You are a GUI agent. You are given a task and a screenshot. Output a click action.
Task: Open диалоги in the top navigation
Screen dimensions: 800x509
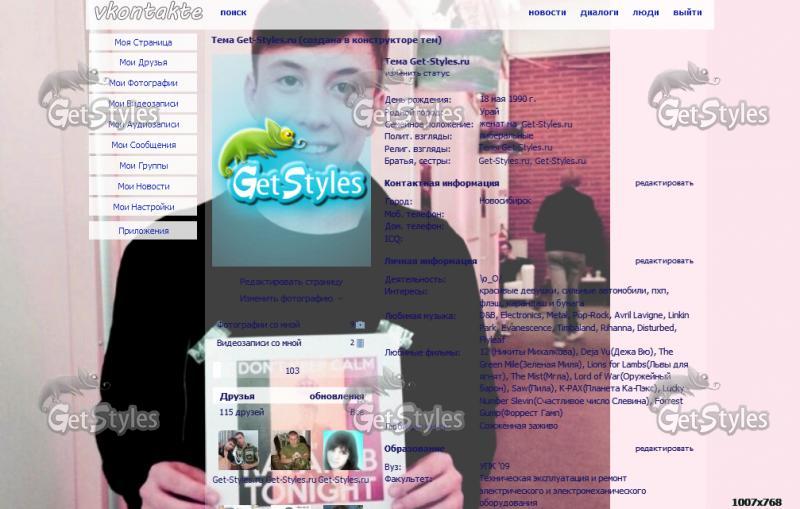coord(599,12)
